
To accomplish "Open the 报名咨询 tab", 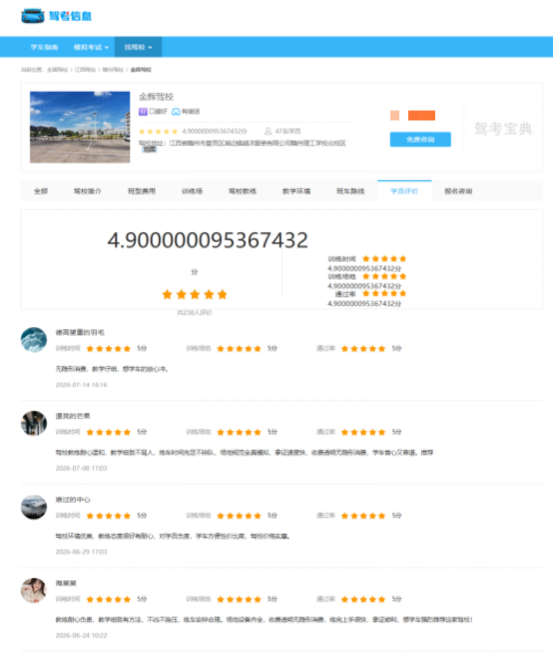I will tap(458, 191).
